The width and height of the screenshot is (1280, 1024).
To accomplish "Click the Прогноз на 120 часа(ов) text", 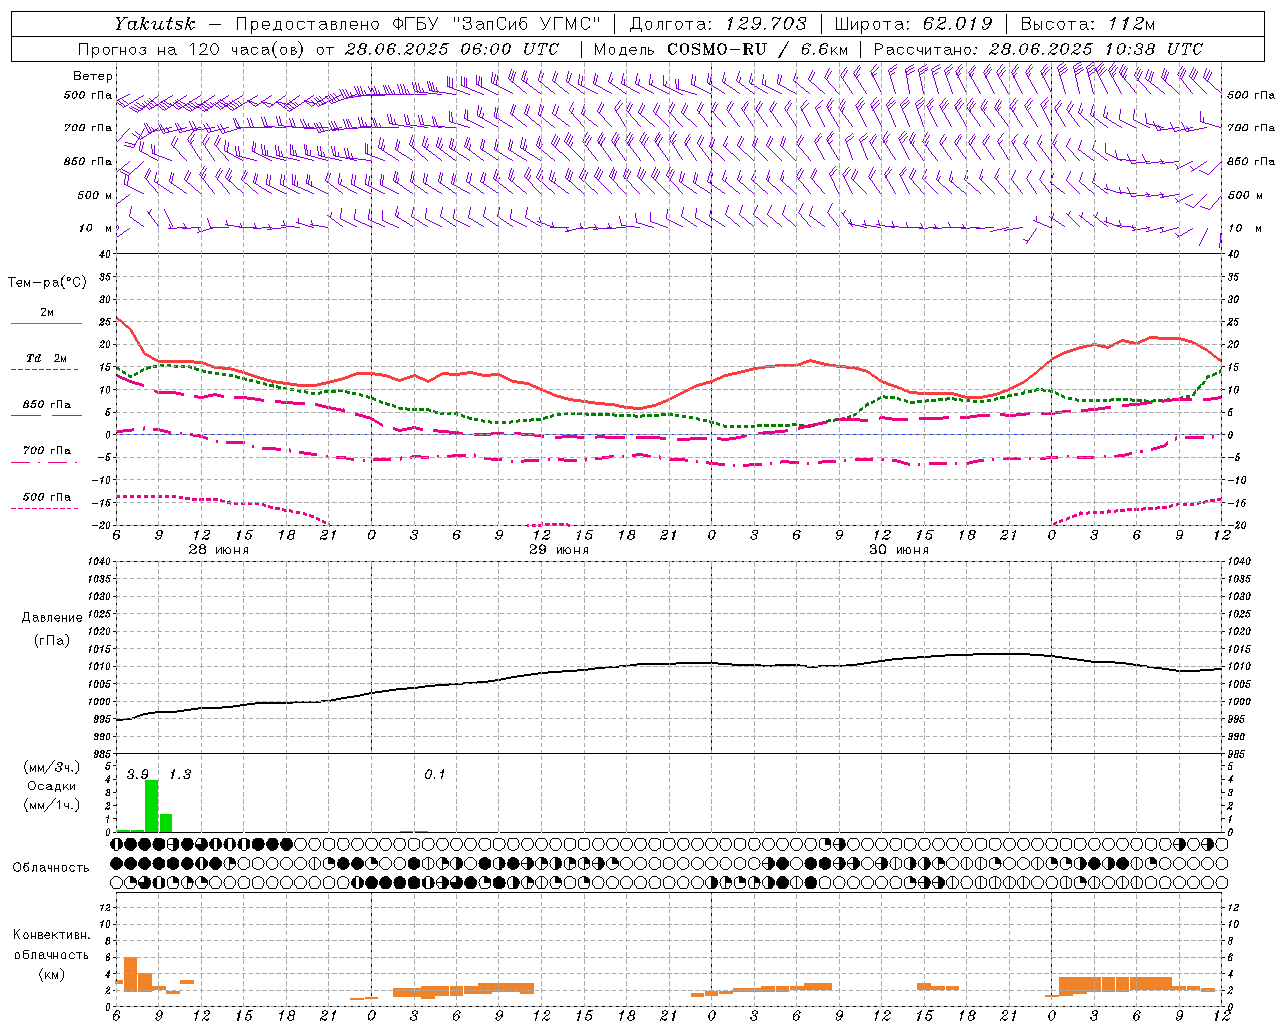I will click(192, 49).
